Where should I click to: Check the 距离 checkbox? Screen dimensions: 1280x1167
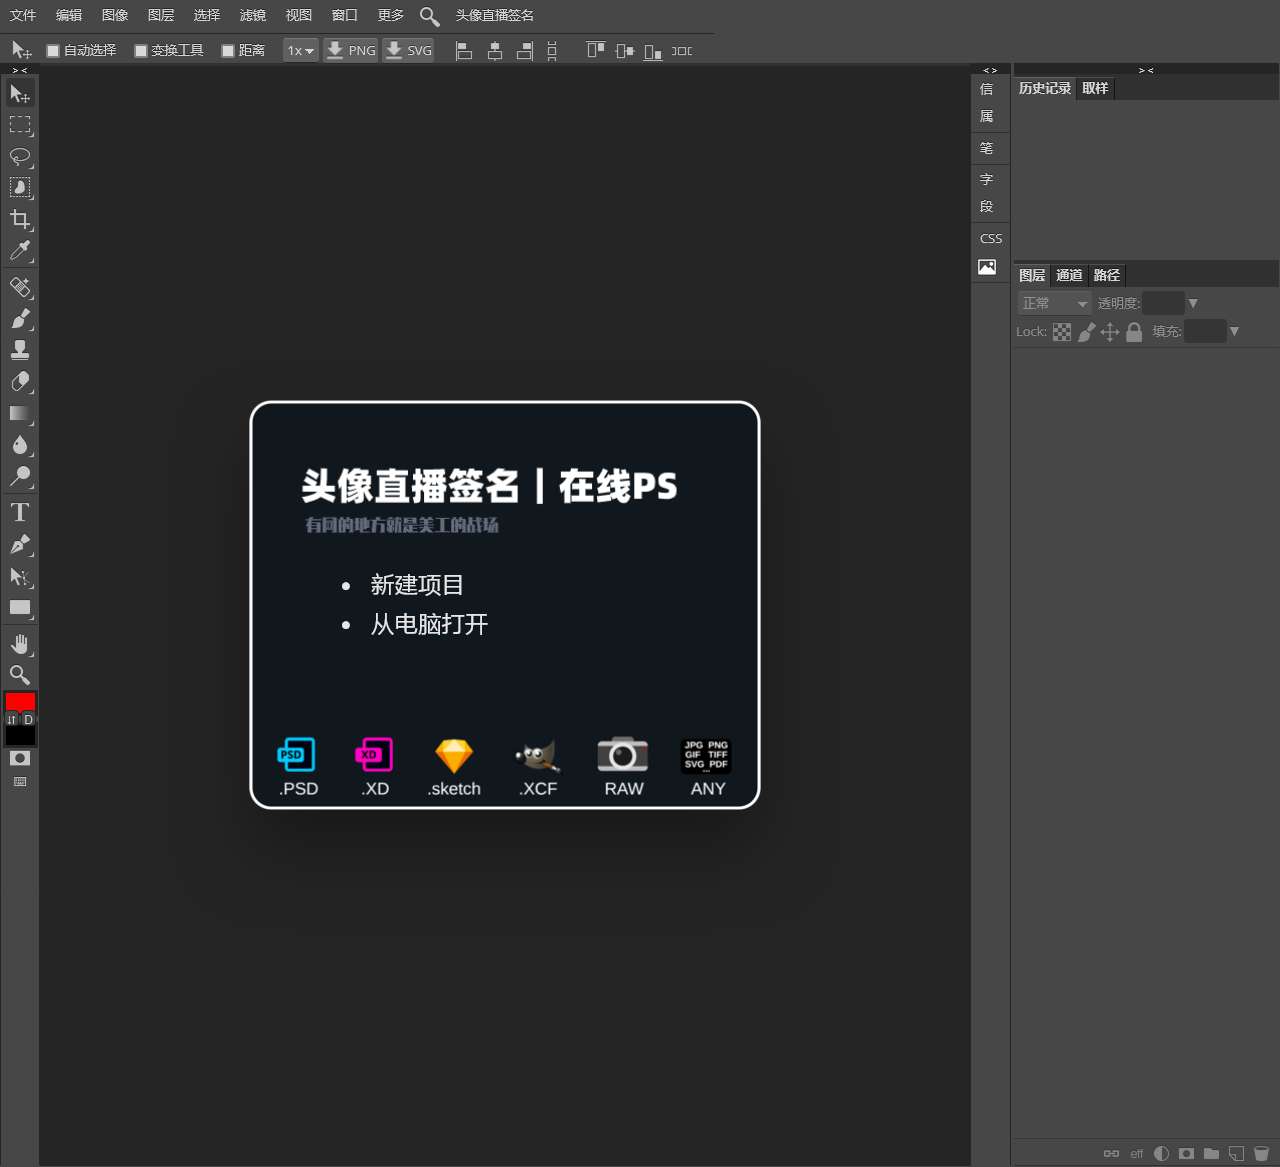click(228, 51)
